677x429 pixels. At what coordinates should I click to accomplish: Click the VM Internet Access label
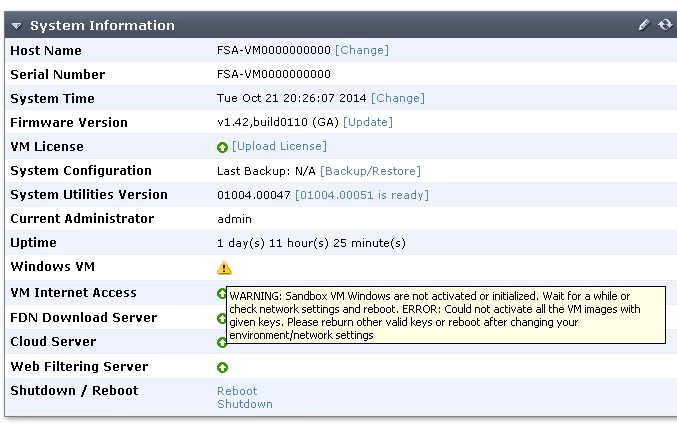[73, 293]
